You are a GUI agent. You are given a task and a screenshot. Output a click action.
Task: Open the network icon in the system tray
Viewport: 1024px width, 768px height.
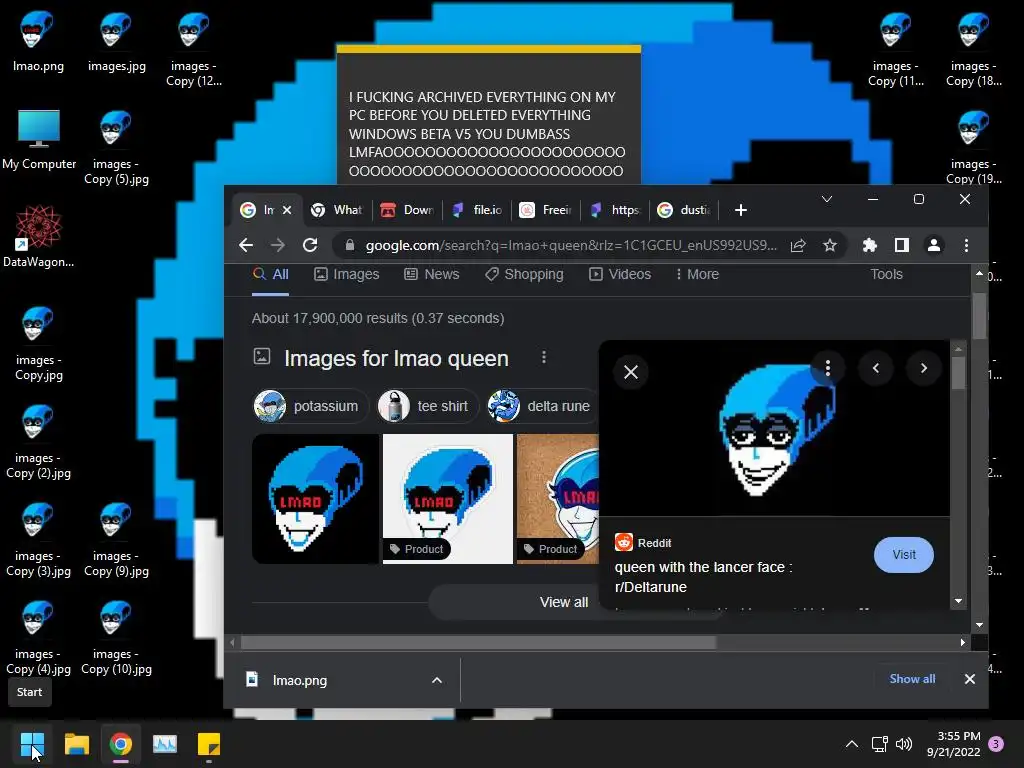(x=880, y=744)
